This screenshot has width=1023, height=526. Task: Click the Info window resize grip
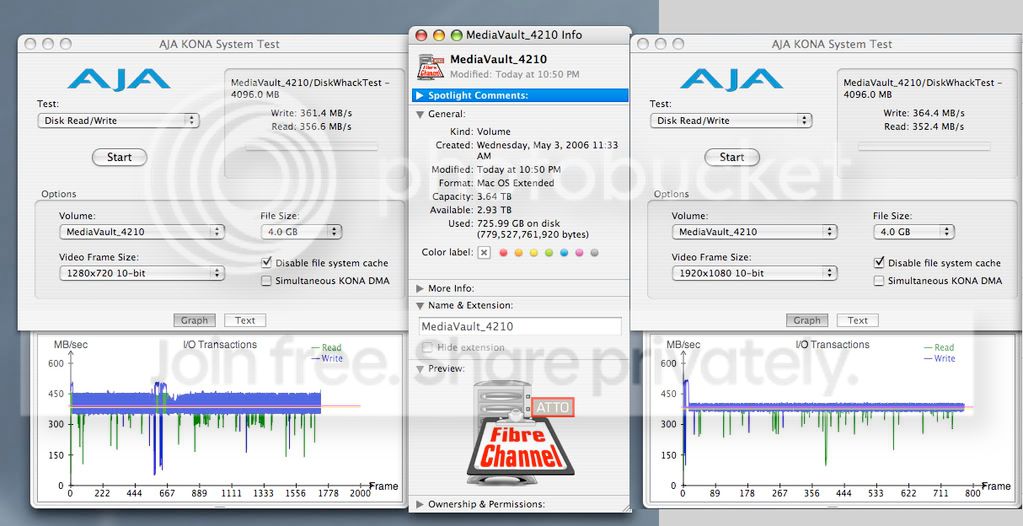[626, 507]
